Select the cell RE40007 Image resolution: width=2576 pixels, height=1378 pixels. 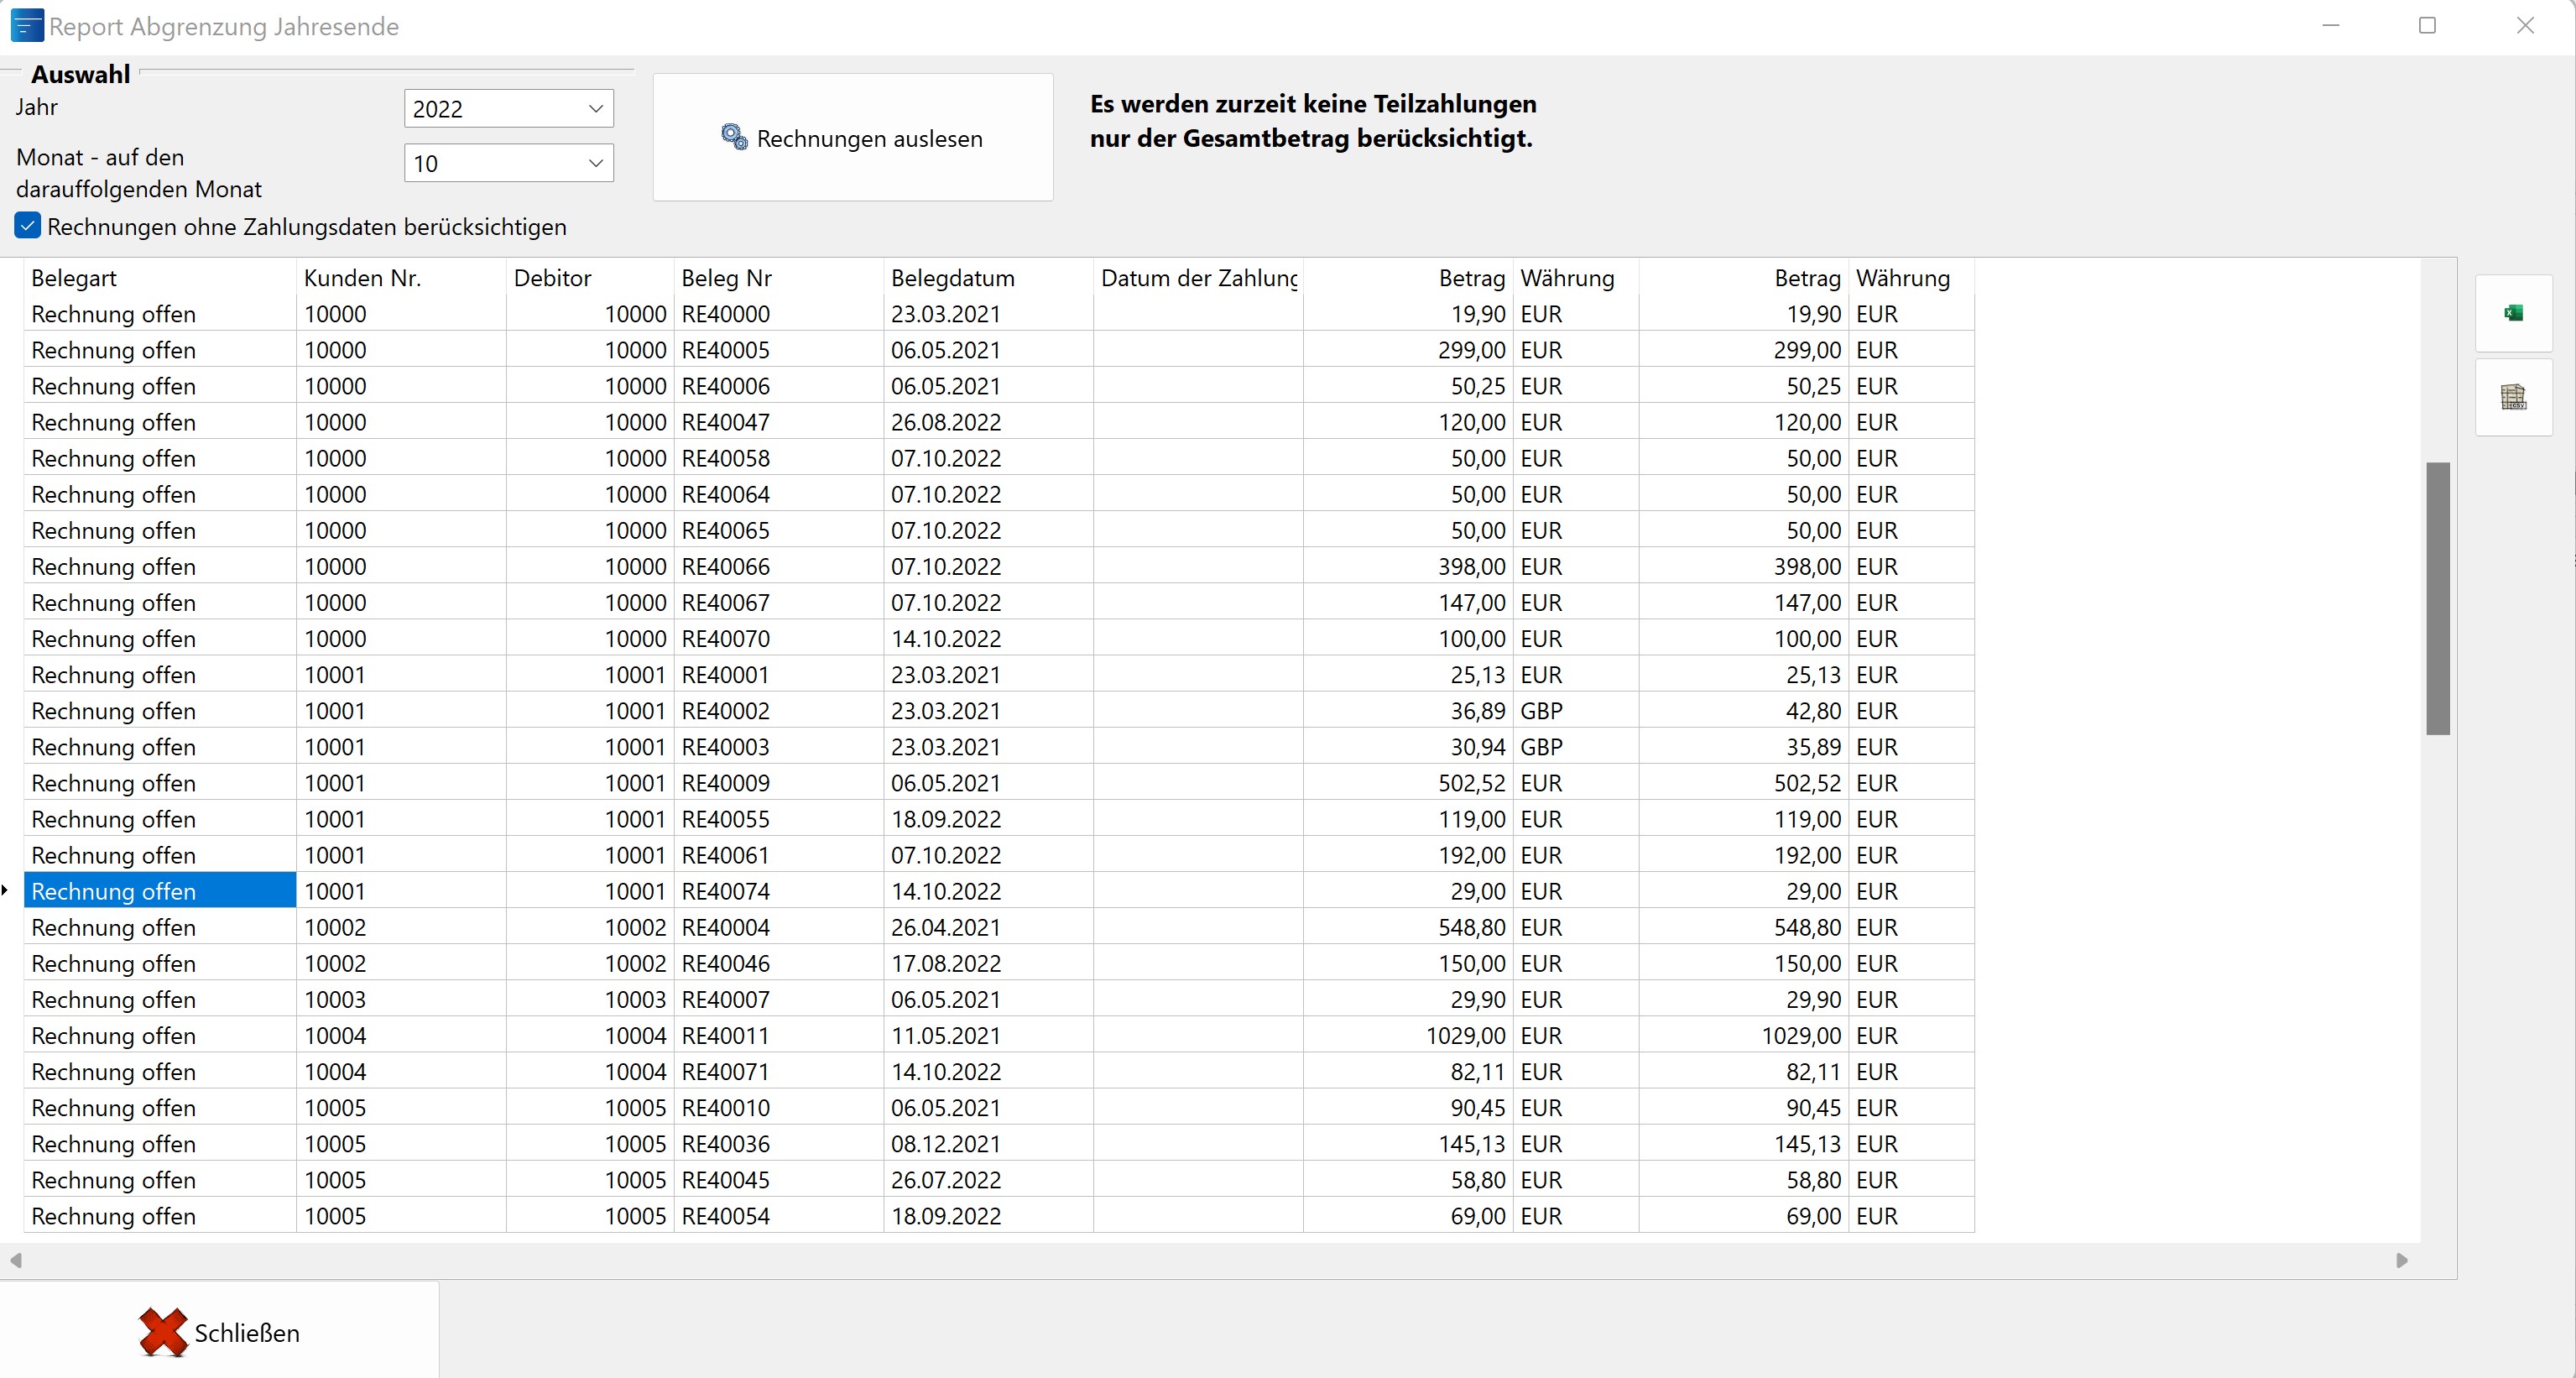[779, 999]
